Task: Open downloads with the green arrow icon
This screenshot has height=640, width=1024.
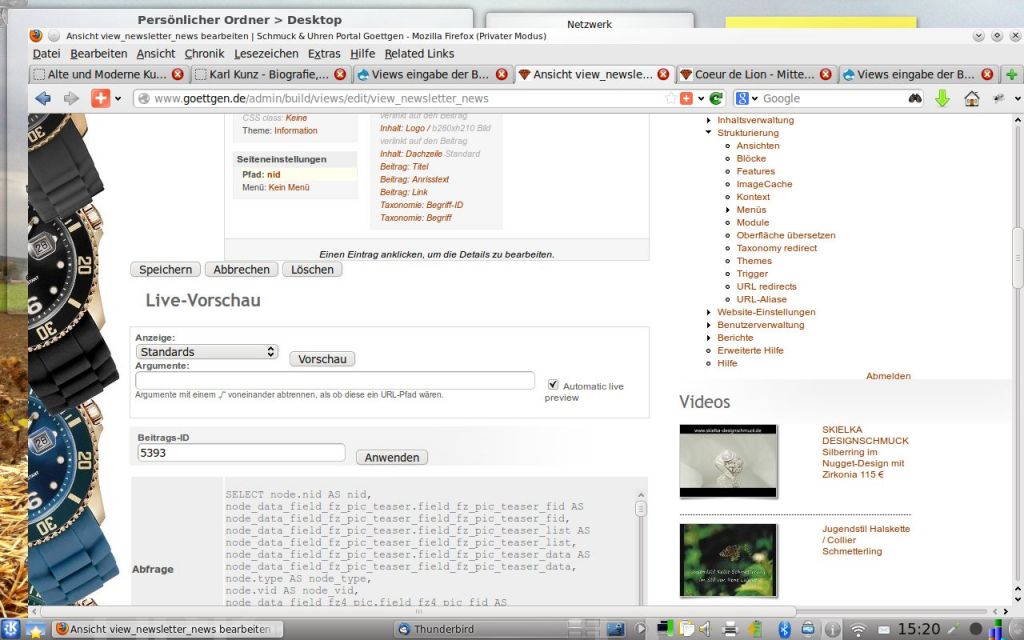Action: coord(941,98)
